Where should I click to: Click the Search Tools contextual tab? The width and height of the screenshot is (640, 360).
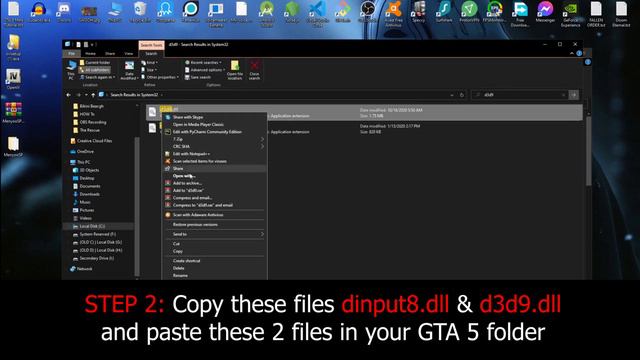151,45
